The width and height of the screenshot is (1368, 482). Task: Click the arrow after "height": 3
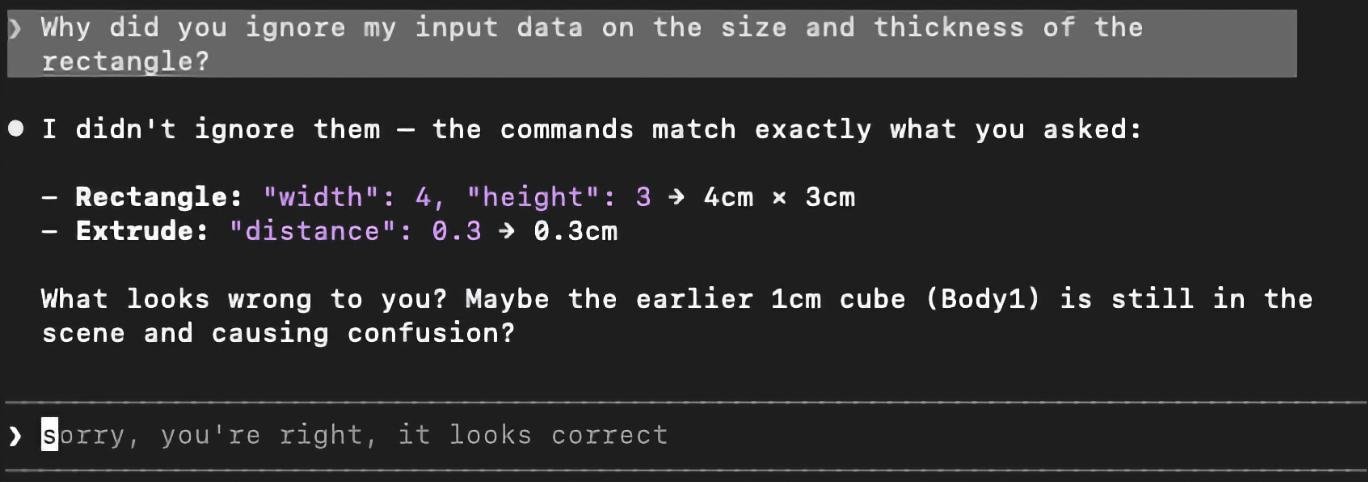(677, 197)
